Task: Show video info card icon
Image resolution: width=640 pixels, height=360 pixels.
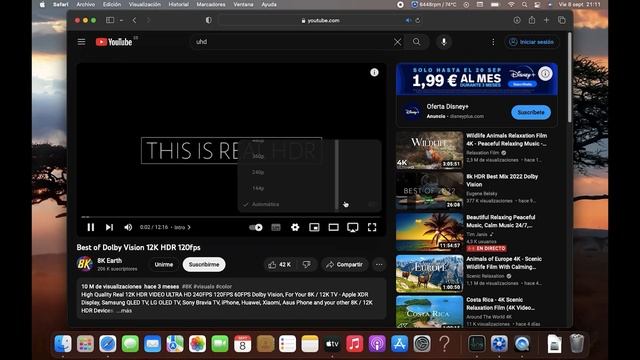Action: click(x=374, y=73)
